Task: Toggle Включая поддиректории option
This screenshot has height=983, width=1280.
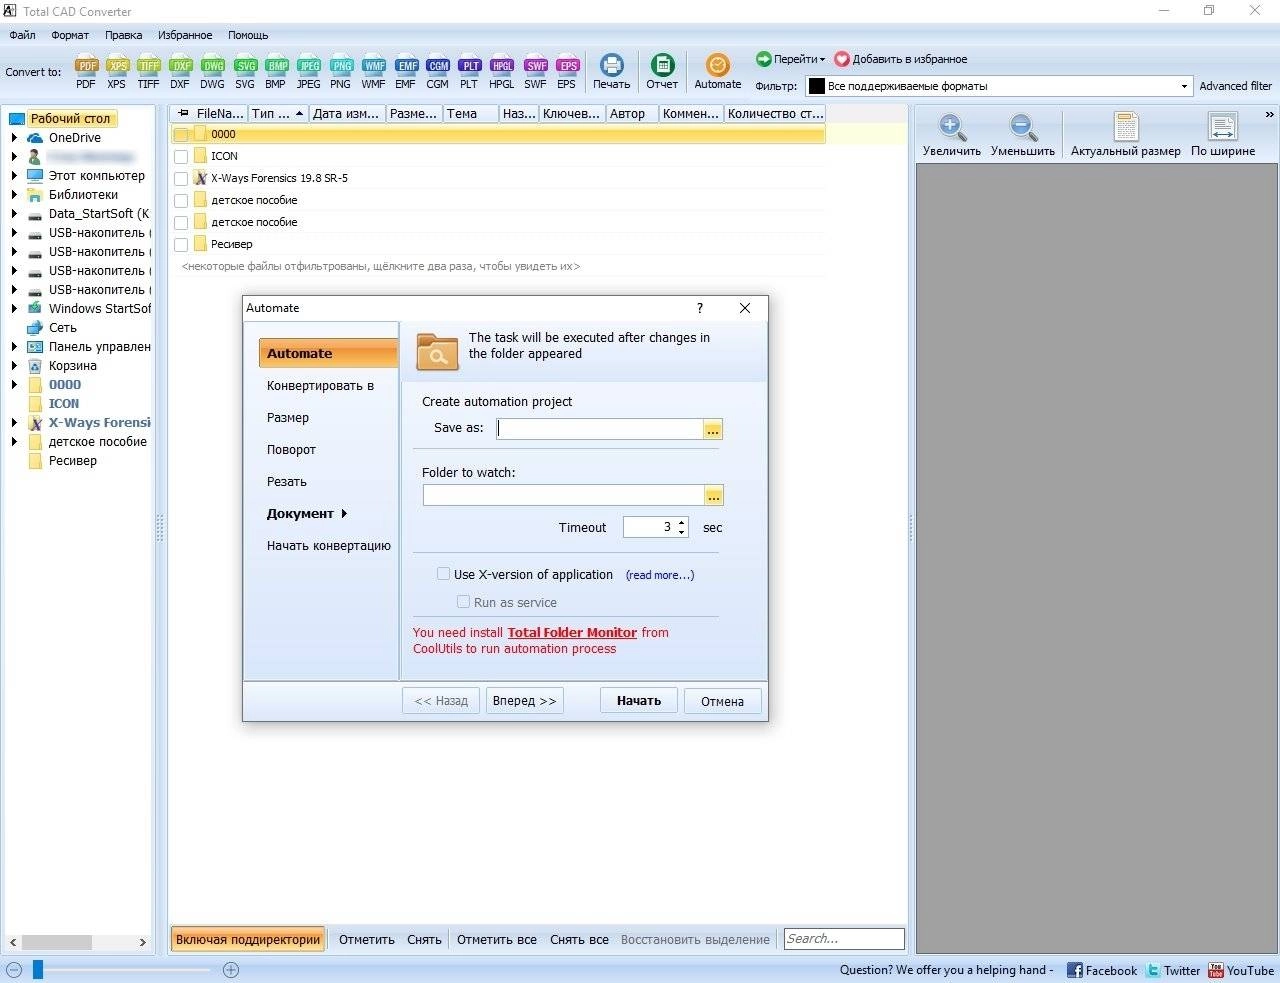Action: 248,939
